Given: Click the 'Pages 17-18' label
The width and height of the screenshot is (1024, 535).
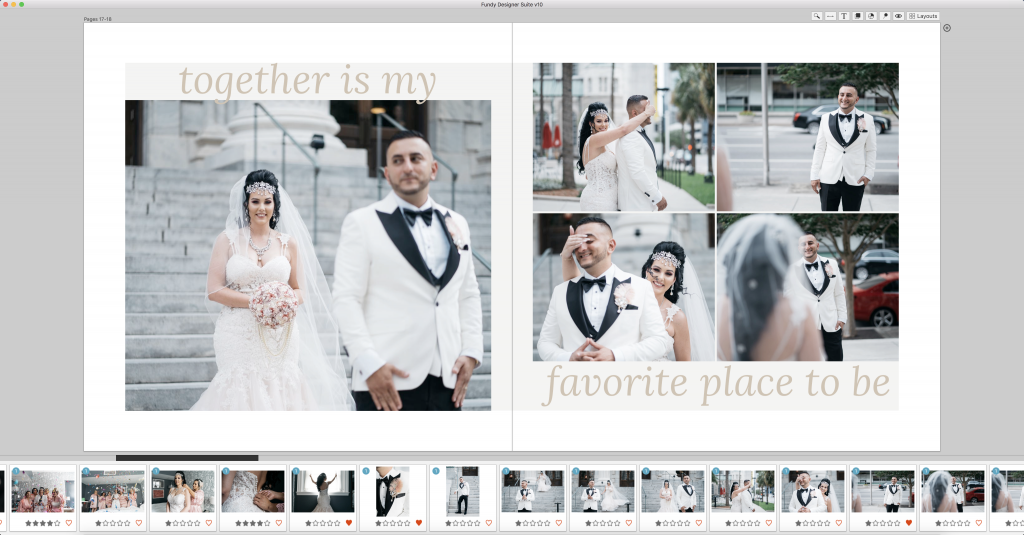Looking at the screenshot, I should coord(97,19).
